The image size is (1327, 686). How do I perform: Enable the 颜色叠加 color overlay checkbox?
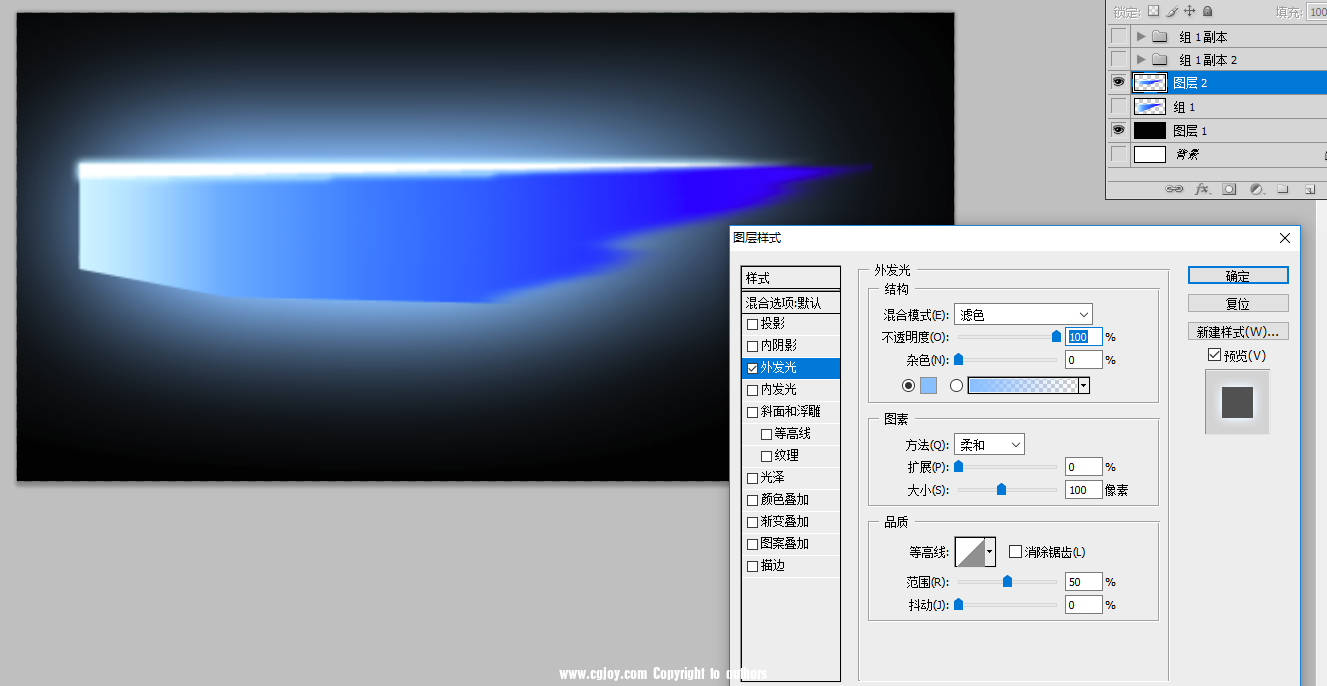(x=752, y=500)
